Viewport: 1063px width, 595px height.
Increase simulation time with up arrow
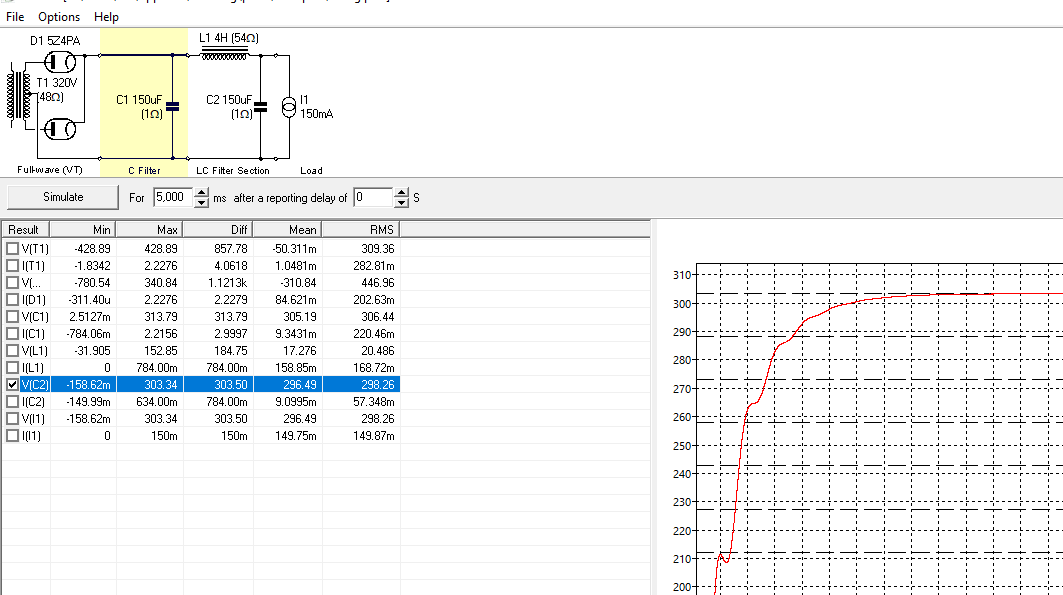(201, 192)
